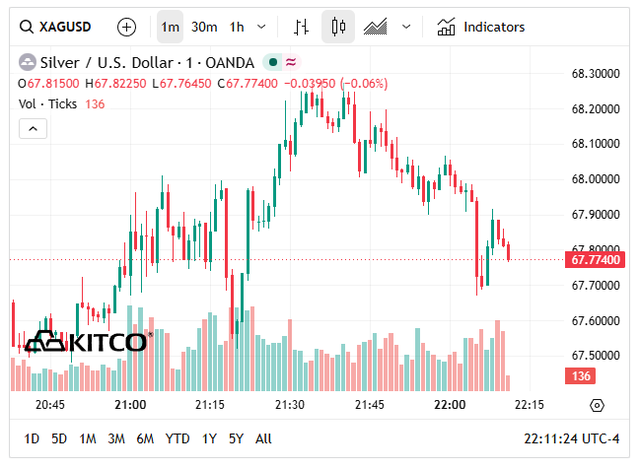Screen dimensions: 640x469
Task: Open XAGUSD symbol search
Action: click(x=55, y=27)
